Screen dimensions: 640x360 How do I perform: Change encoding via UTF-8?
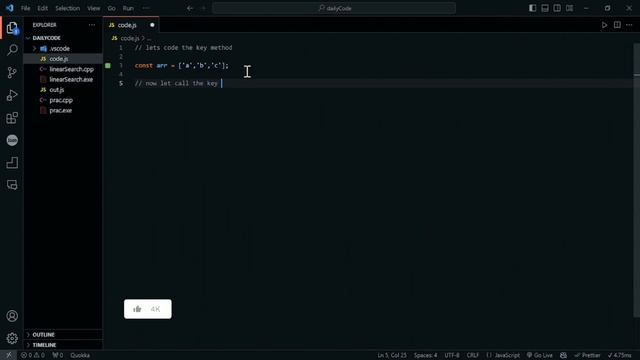point(452,355)
